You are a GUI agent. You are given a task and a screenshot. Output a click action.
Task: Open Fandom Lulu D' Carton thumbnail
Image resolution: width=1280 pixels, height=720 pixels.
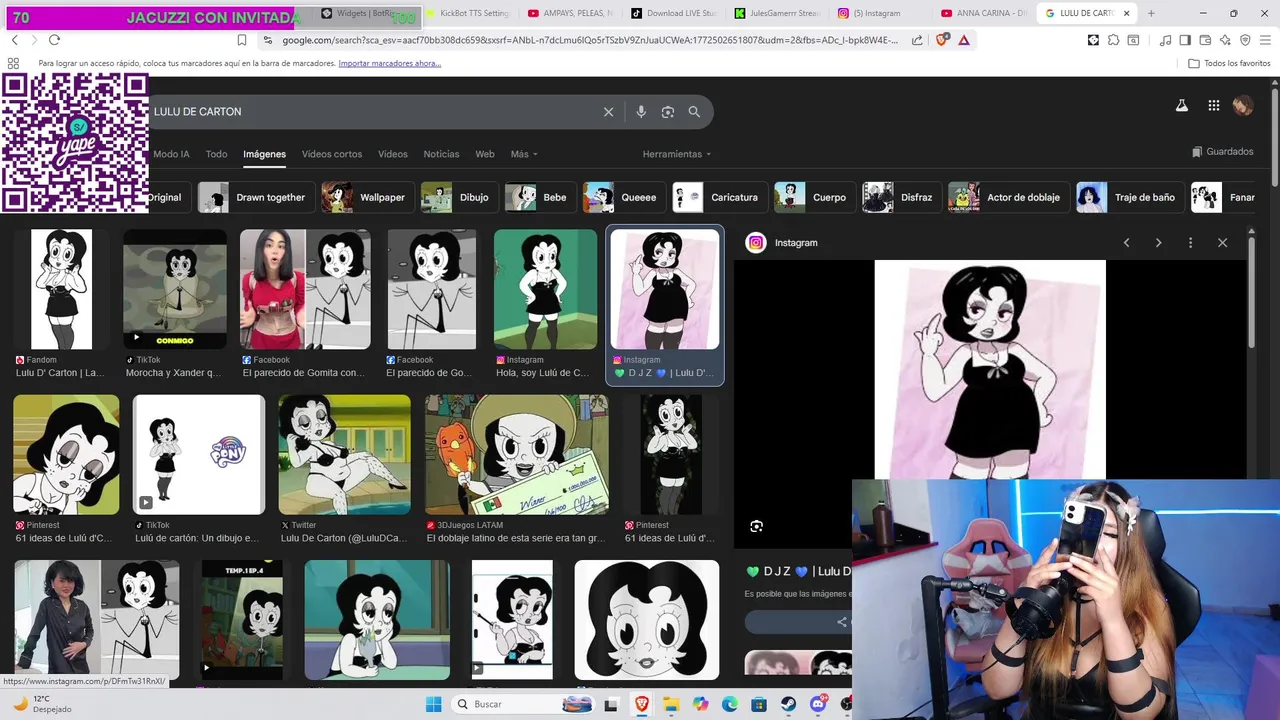point(61,289)
